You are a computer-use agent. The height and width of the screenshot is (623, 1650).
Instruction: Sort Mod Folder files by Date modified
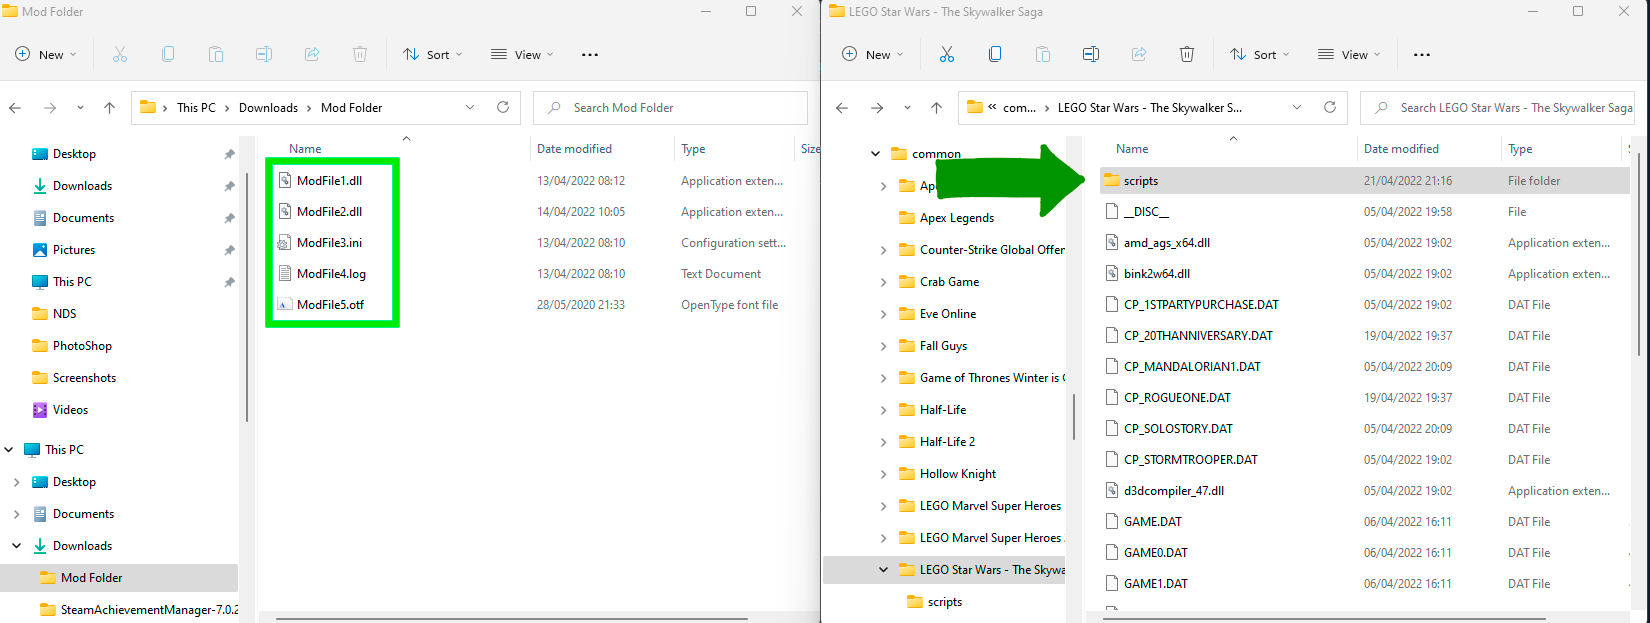coord(574,149)
